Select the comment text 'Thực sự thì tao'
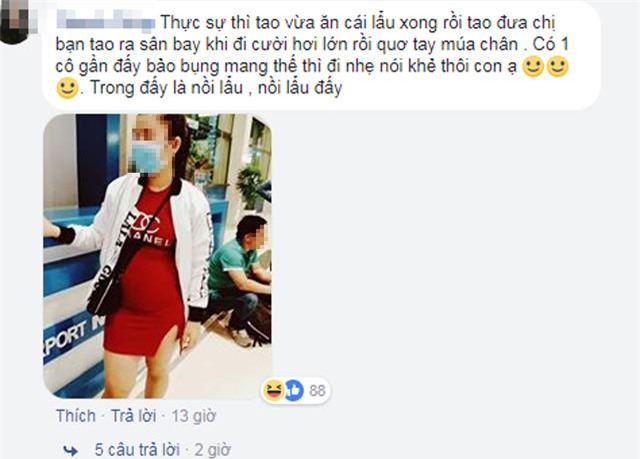Viewport: 640px width, 459px height. pos(206,22)
